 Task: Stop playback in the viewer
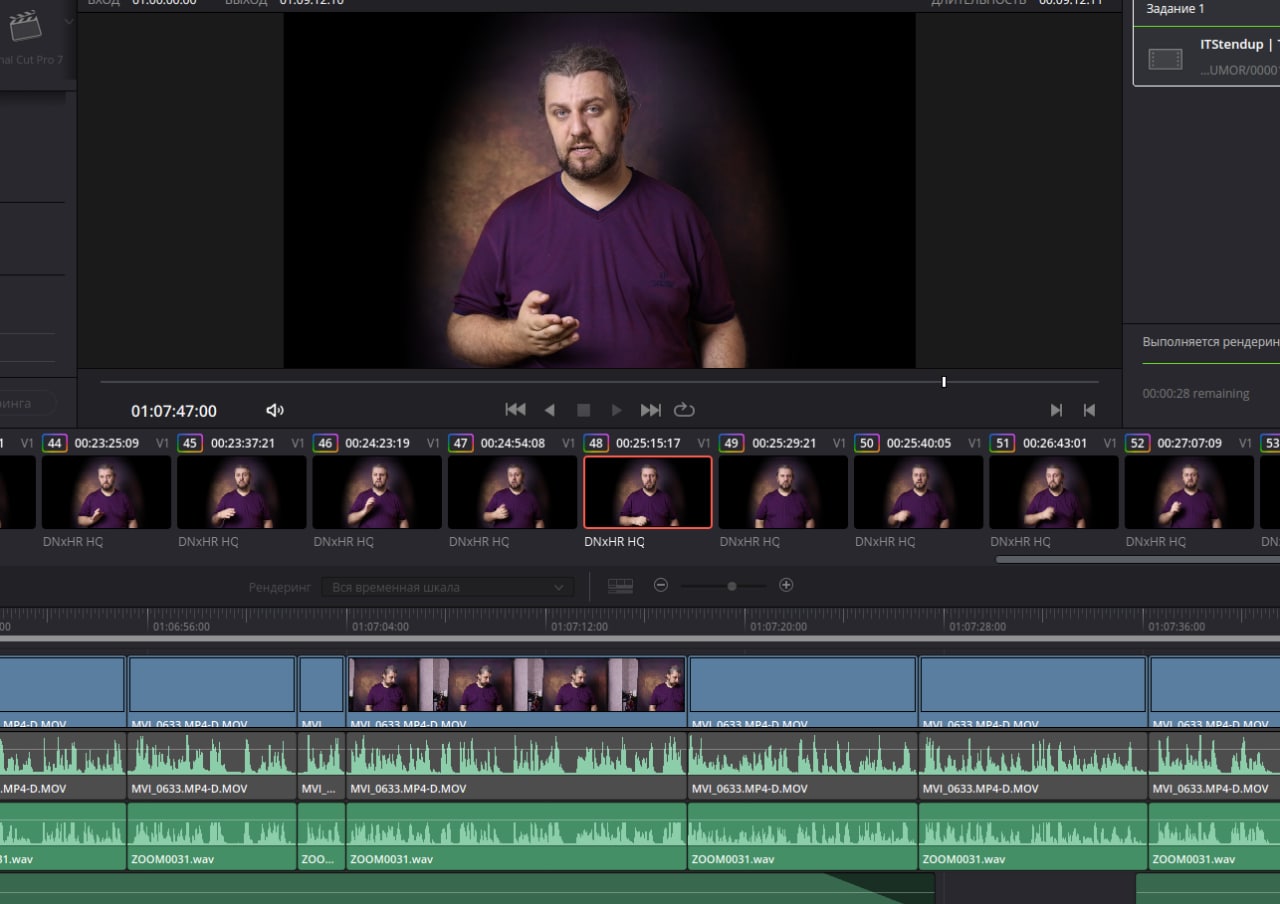click(584, 410)
